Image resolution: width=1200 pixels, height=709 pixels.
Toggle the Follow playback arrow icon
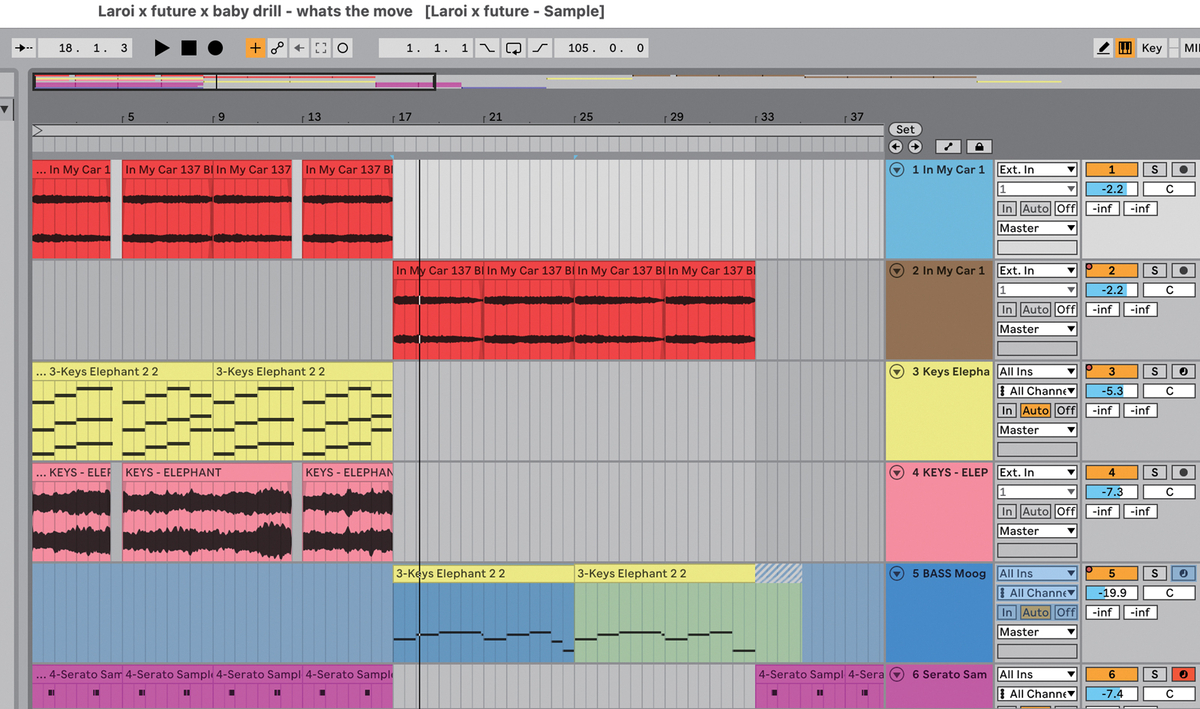24,48
